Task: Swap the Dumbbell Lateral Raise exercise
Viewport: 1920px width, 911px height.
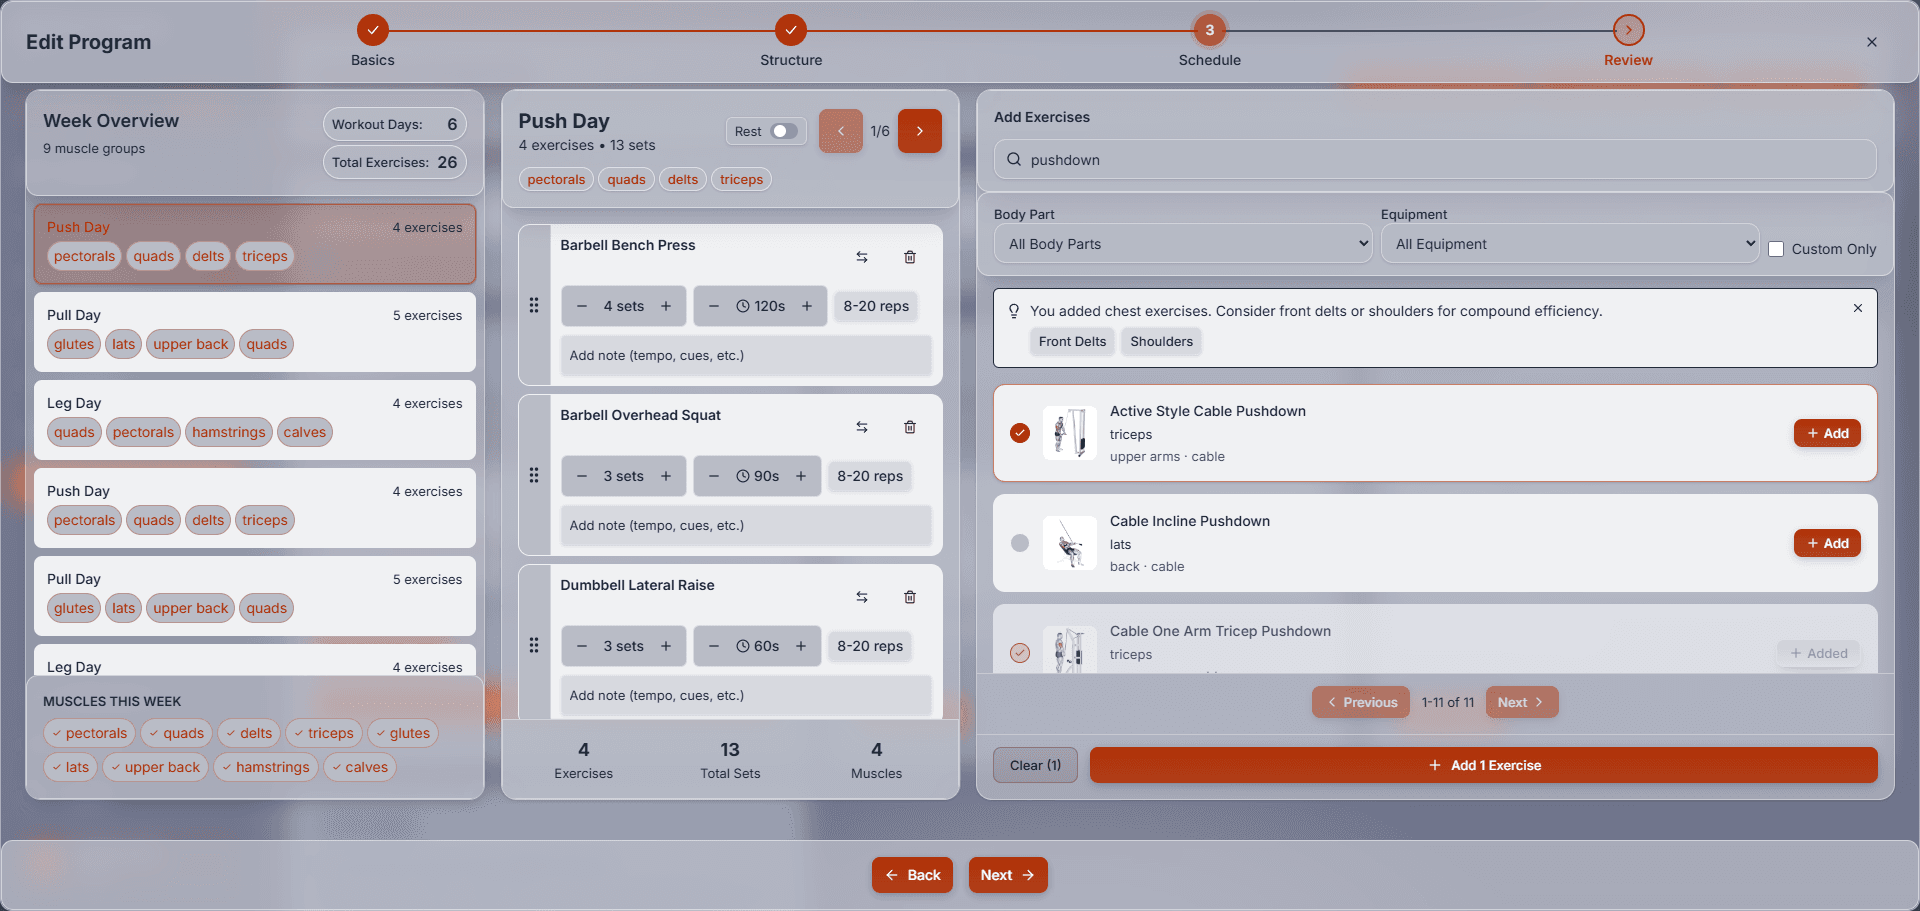Action: click(862, 597)
